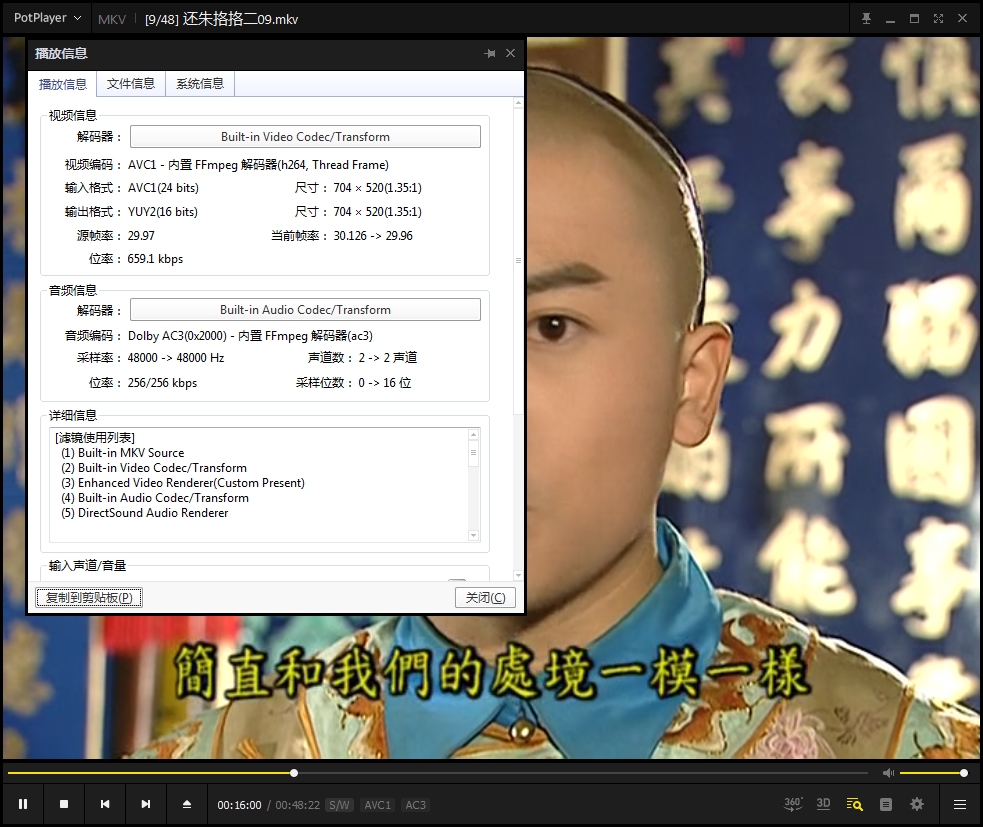The width and height of the screenshot is (983, 827).
Task: Switch to the 播放信息 tab
Action: tap(63, 84)
